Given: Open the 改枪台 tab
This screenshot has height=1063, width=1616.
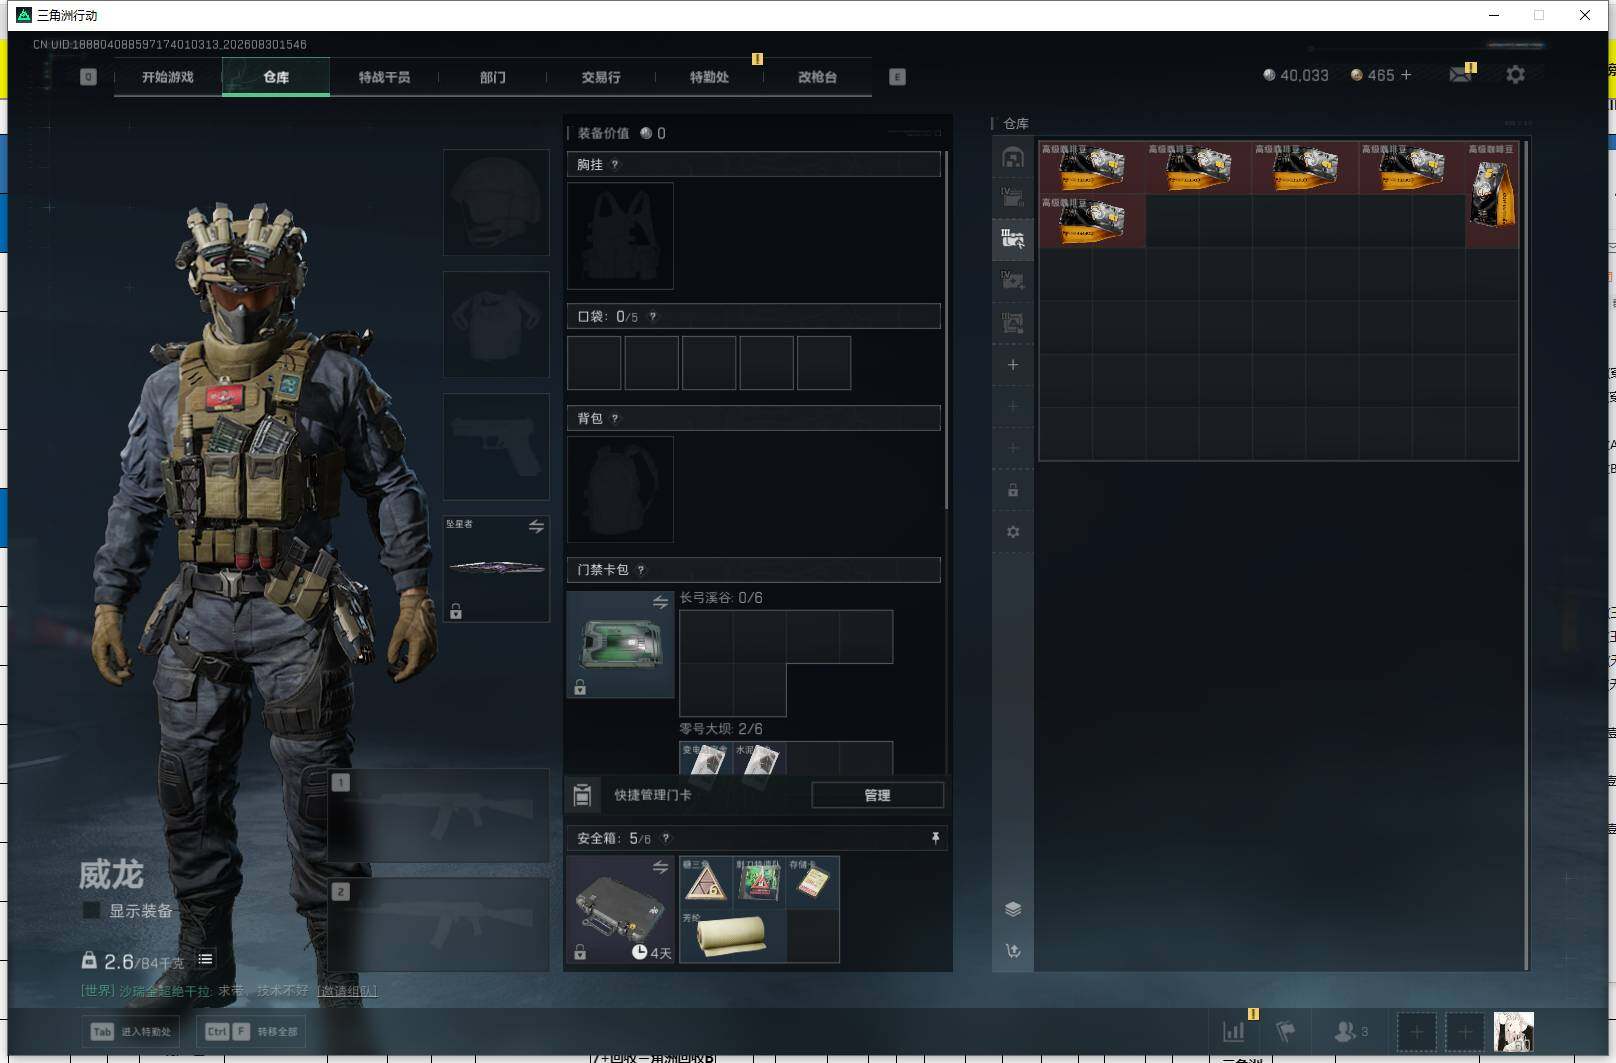Looking at the screenshot, I should pyautogui.click(x=817, y=77).
